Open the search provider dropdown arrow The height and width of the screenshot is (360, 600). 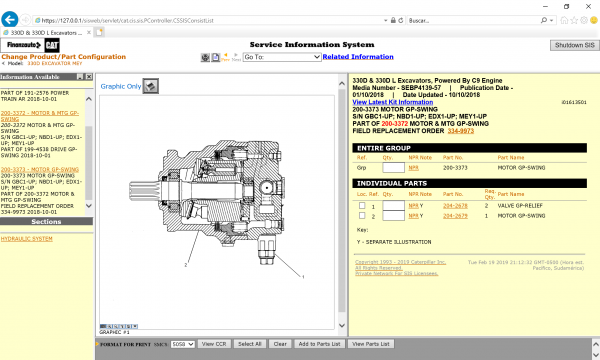point(551,20)
